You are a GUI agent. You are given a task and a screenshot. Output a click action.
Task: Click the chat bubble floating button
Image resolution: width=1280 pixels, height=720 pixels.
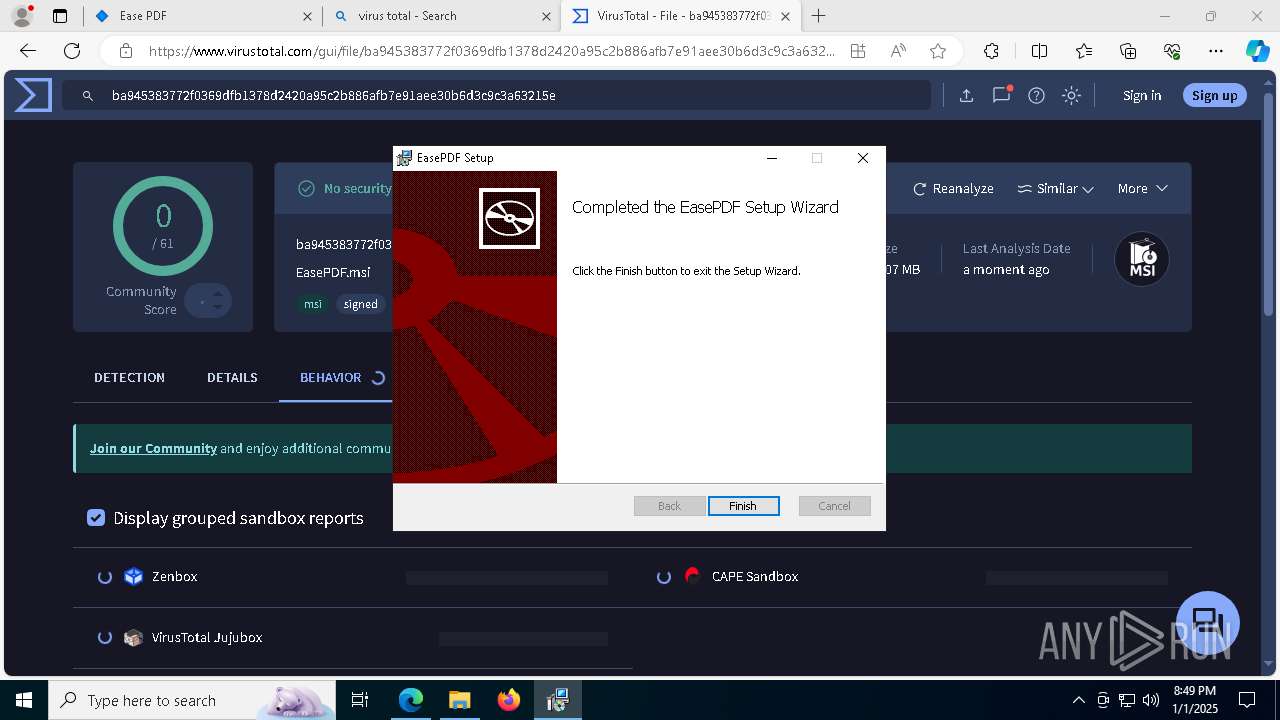click(x=1208, y=622)
